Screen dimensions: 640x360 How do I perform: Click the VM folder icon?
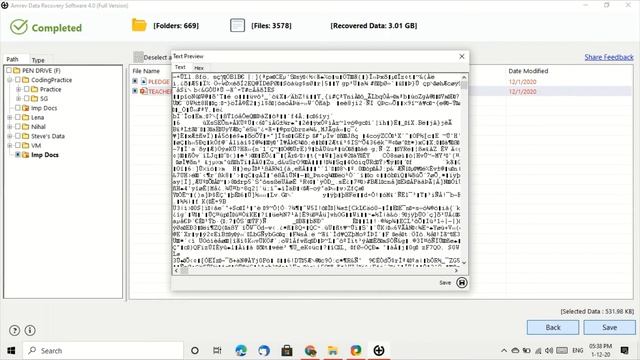point(26,145)
